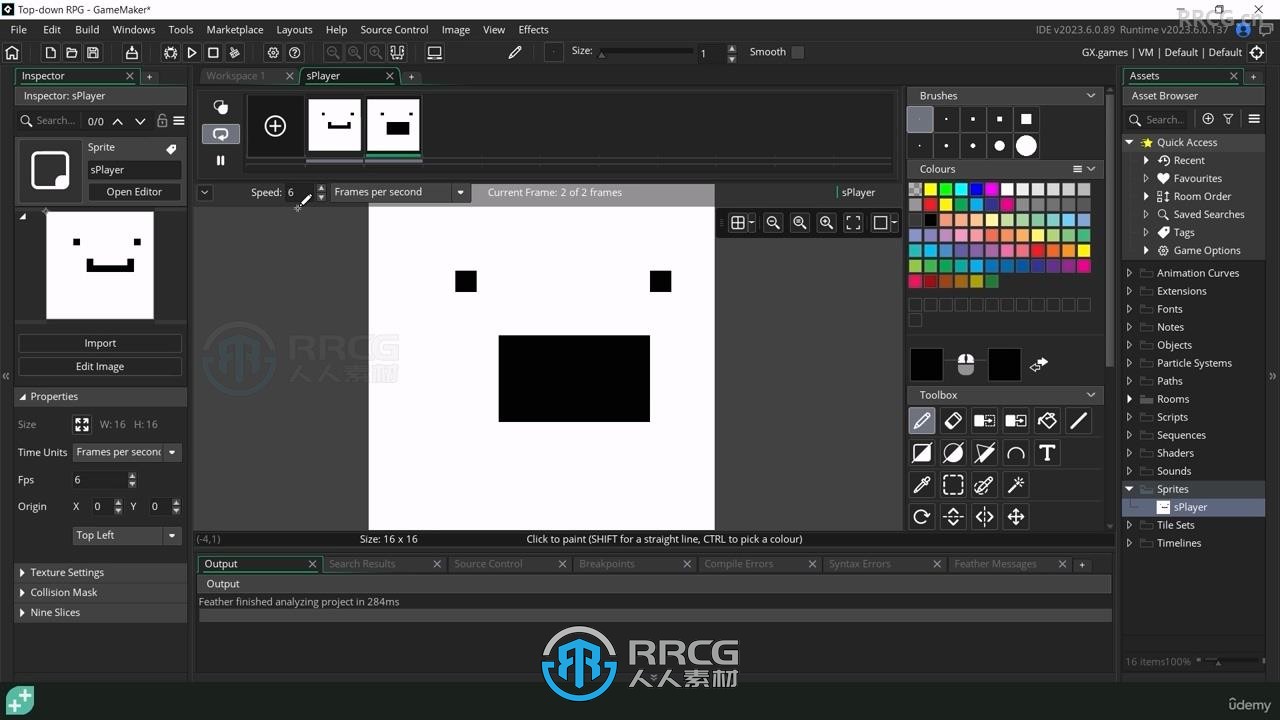Select the Fill bucket tool
The image size is (1280, 720).
pyautogui.click(x=1047, y=421)
